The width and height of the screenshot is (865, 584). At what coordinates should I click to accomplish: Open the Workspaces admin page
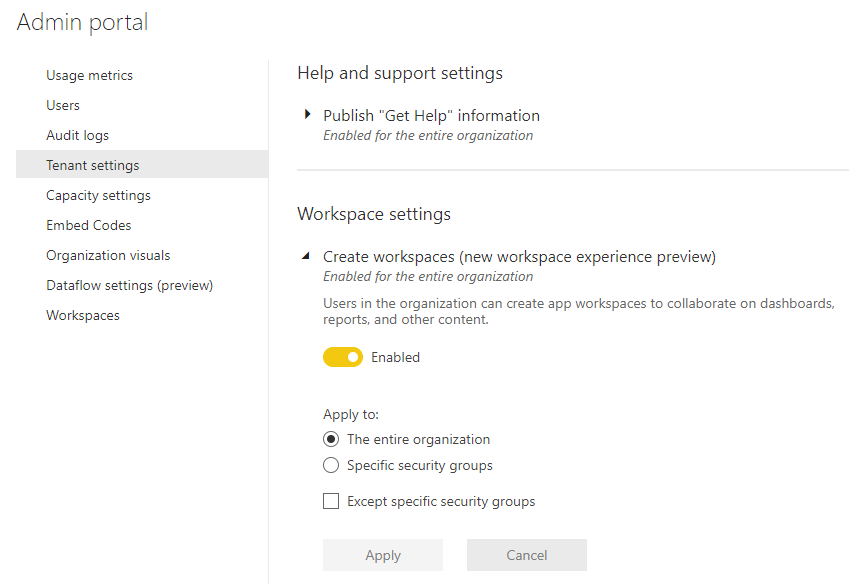[x=82, y=314]
